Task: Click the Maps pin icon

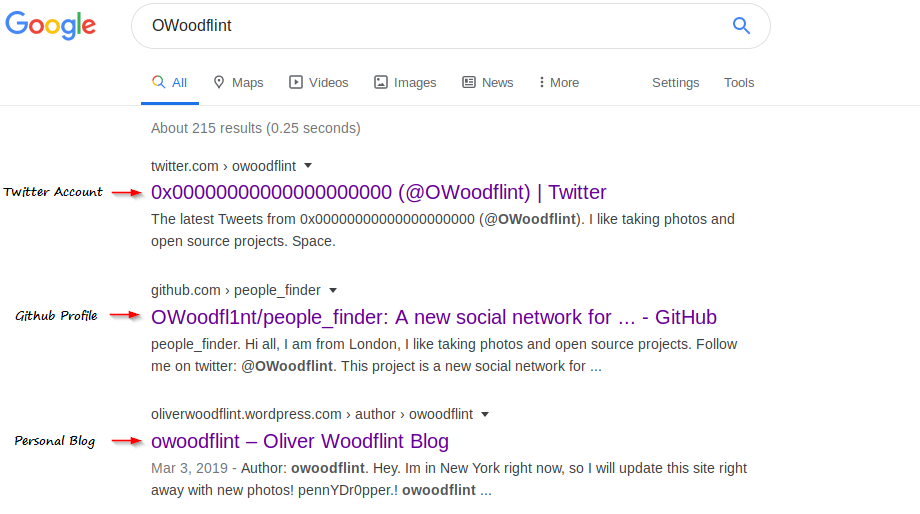Action: [219, 82]
